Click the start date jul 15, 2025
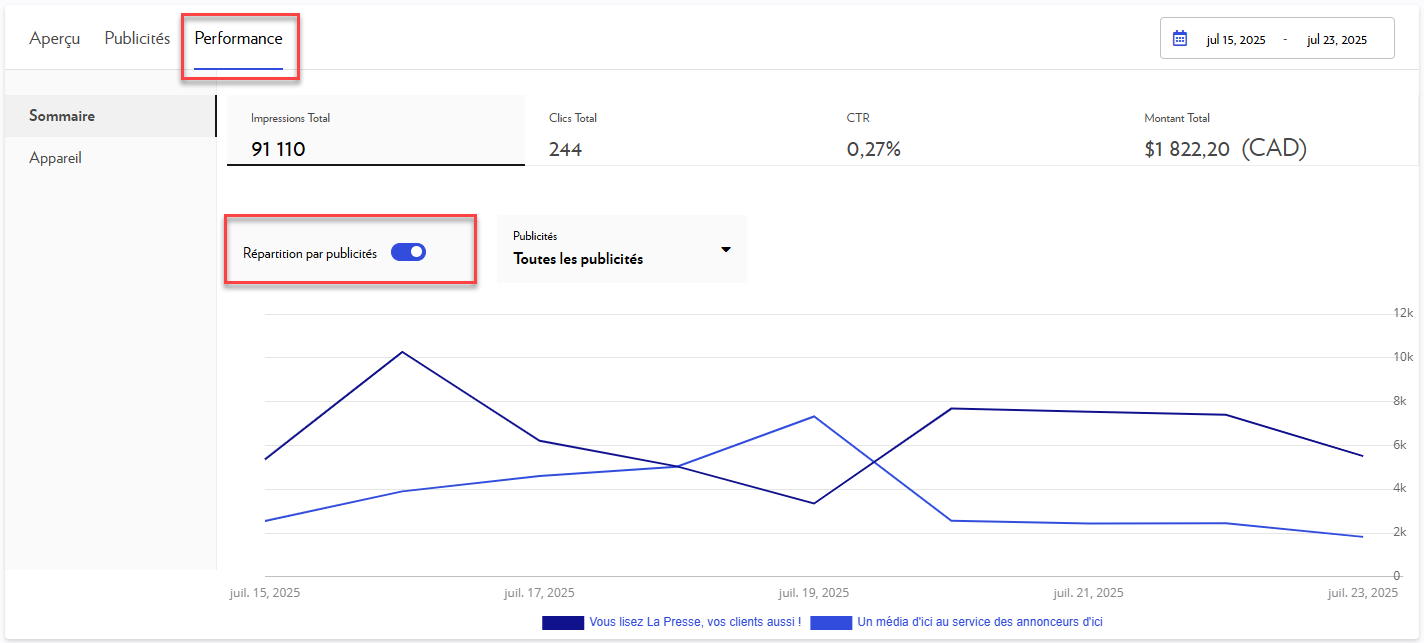Viewport: 1424px width, 643px height. 1235,40
